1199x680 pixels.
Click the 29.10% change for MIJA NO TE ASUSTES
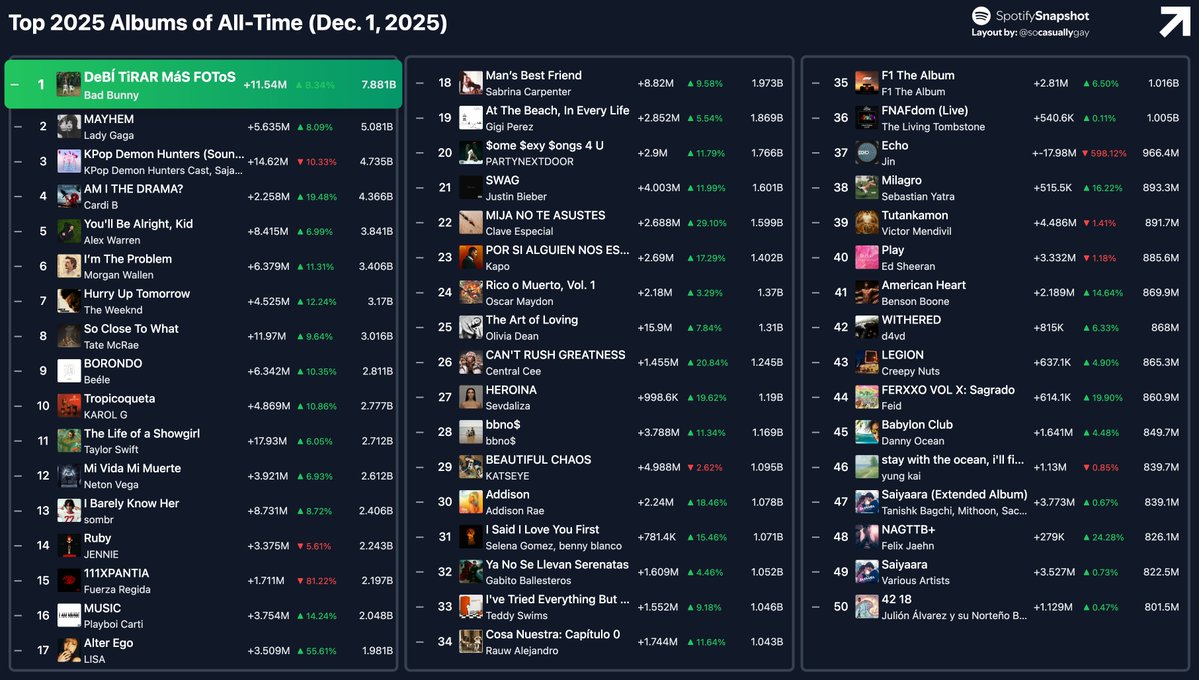(711, 223)
